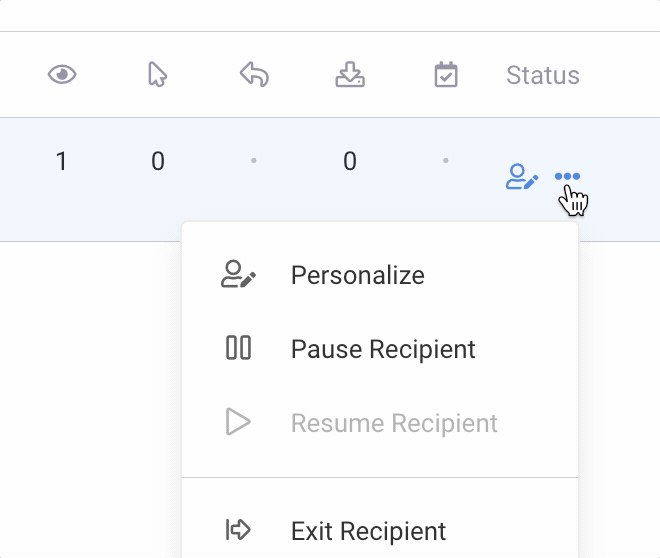
Task: Click the calendar check column header icon
Action: click(x=446, y=75)
